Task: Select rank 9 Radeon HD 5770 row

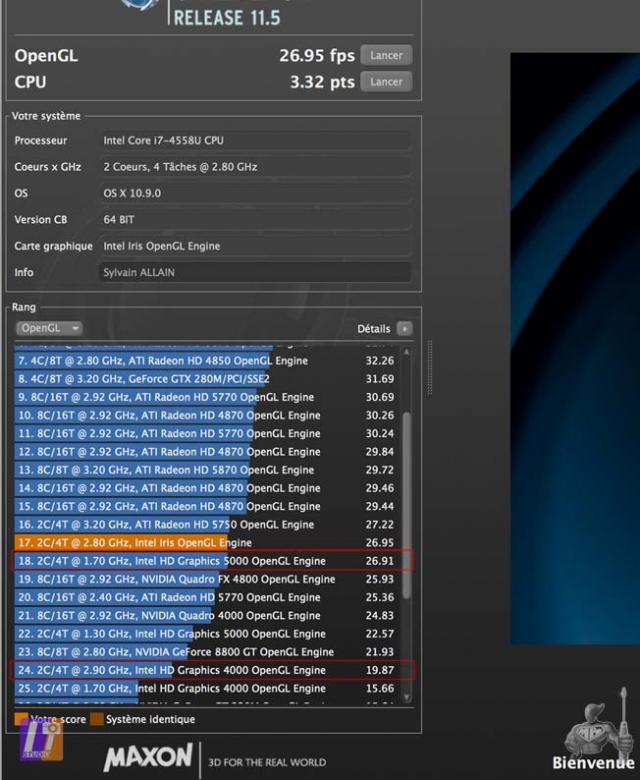Action: pyautogui.click(x=206, y=397)
